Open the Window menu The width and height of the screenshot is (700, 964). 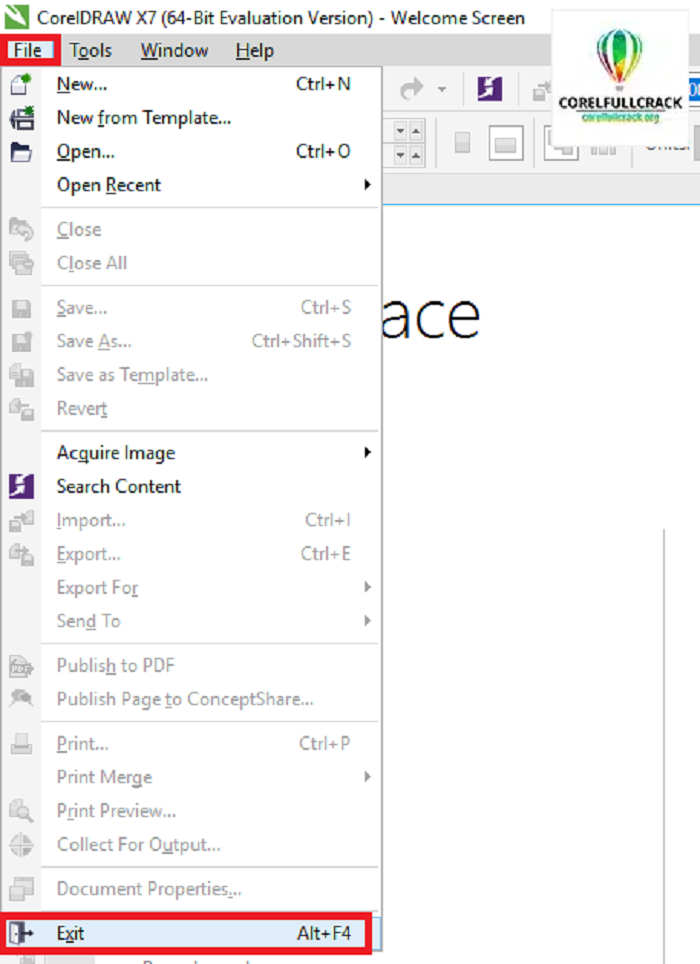tap(175, 50)
